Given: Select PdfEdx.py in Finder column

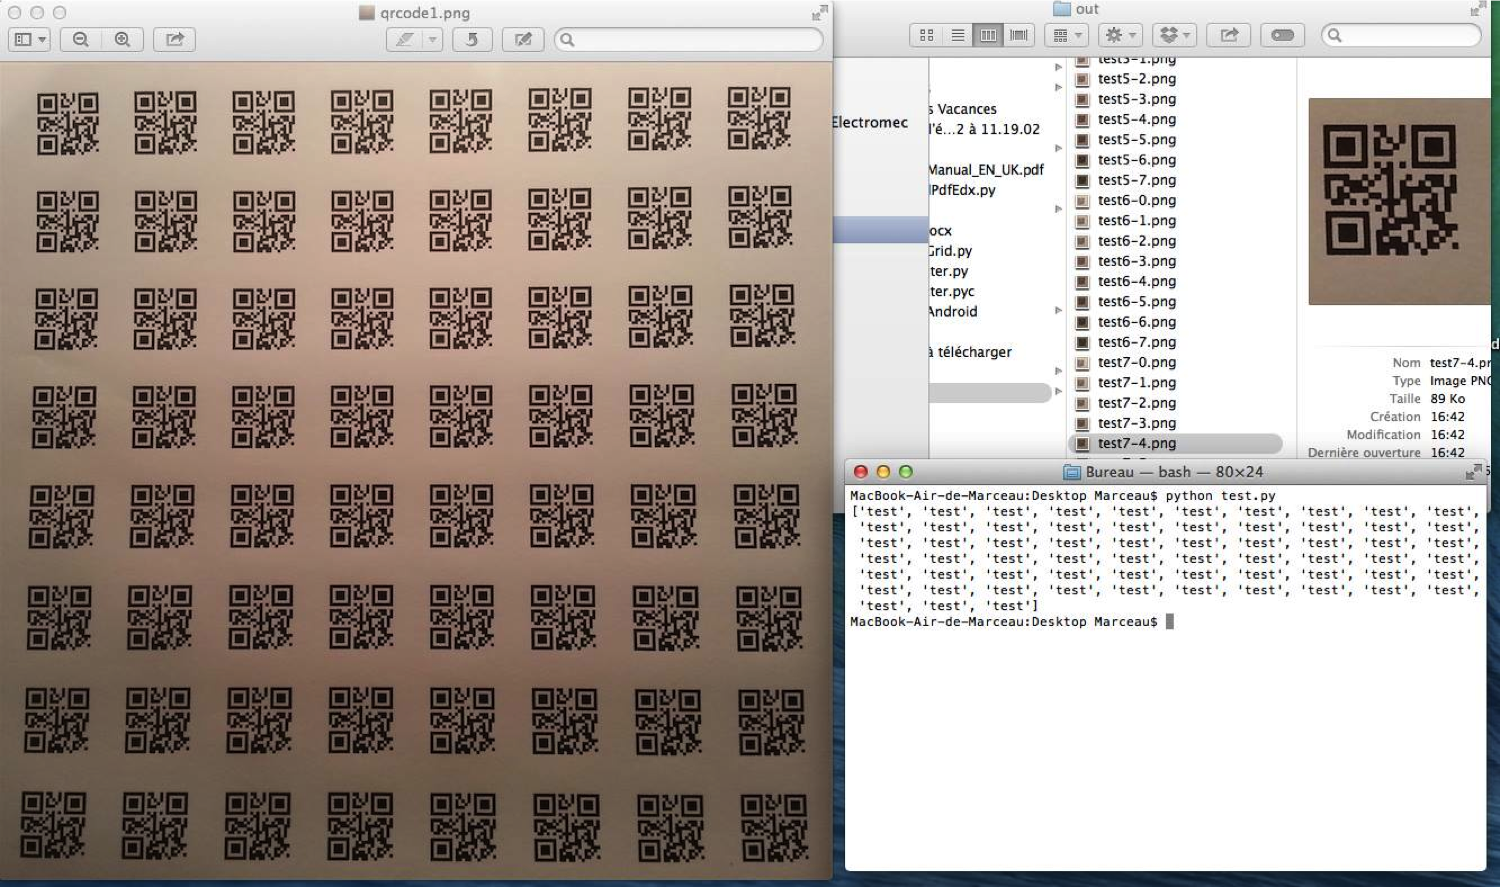Looking at the screenshot, I should click(963, 189).
